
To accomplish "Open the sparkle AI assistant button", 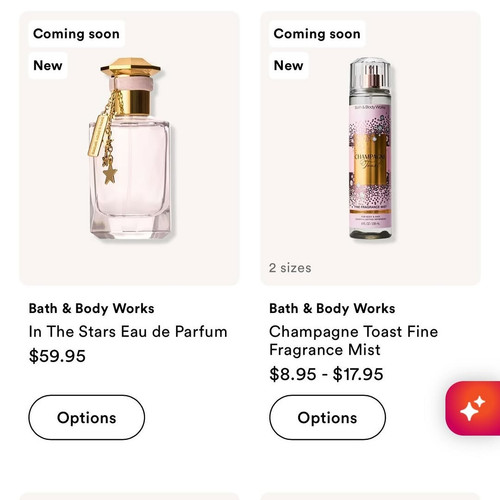I will tap(473, 408).
